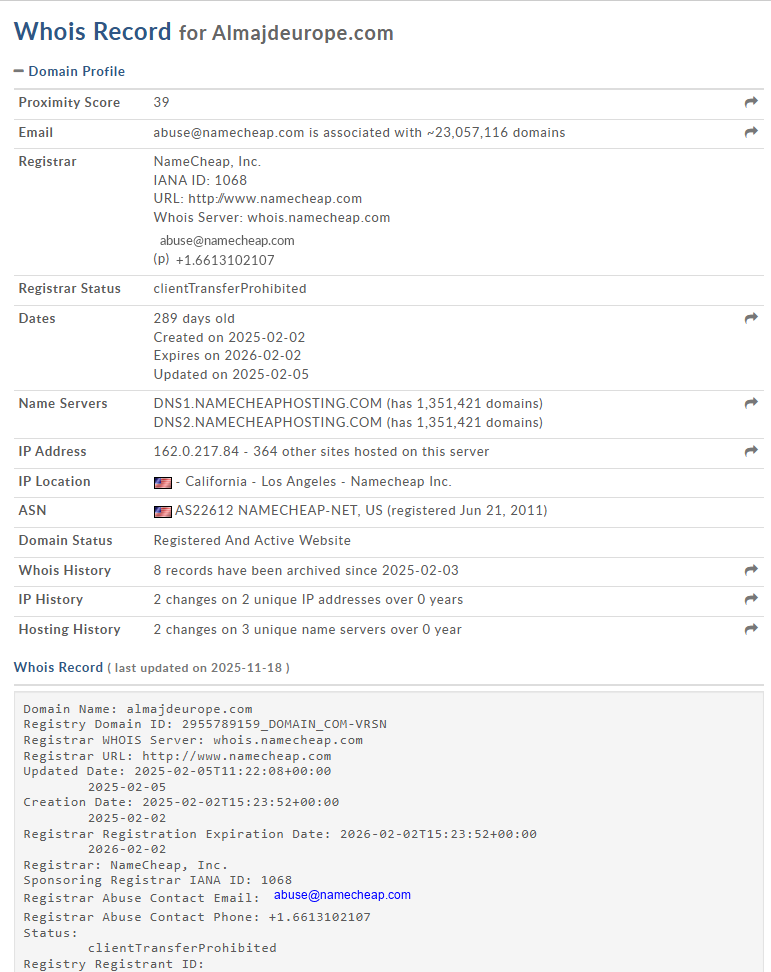Click the share arrow for Proximity Score
The image size is (771, 972).
tap(751, 103)
